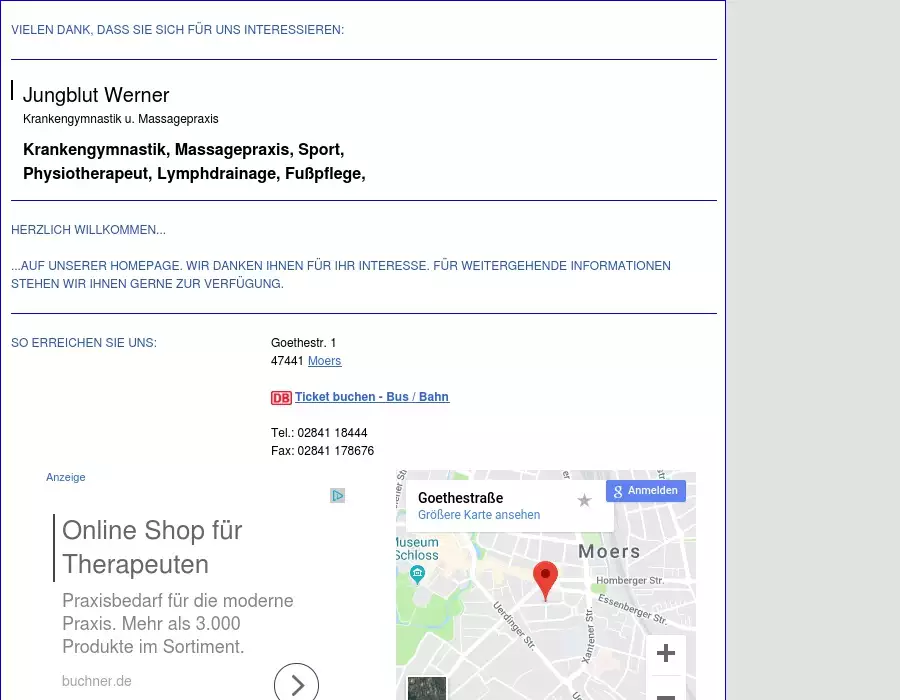Screen dimensions: 900x700
Task: Open Ticket buchen - Bus / Bahn link
Action: click(371, 397)
